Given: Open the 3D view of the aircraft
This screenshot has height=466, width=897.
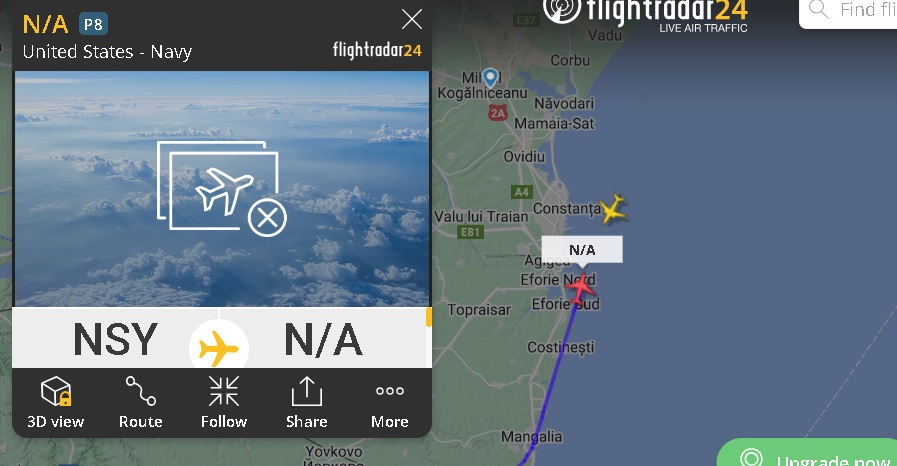Looking at the screenshot, I should pos(55,403).
